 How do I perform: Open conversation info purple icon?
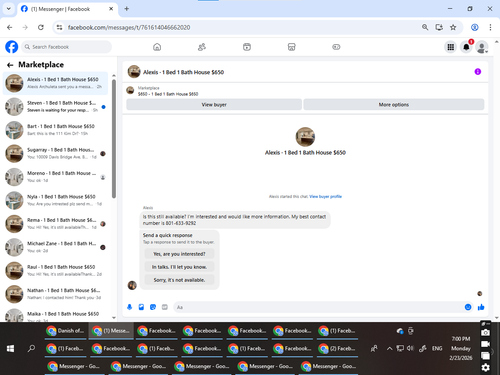pos(478,72)
